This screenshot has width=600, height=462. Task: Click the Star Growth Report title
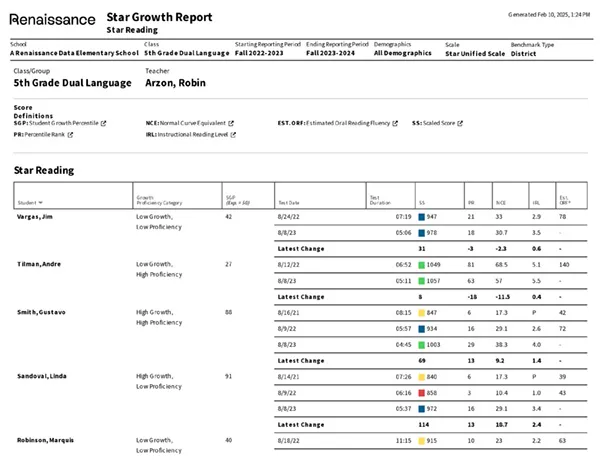159,17
